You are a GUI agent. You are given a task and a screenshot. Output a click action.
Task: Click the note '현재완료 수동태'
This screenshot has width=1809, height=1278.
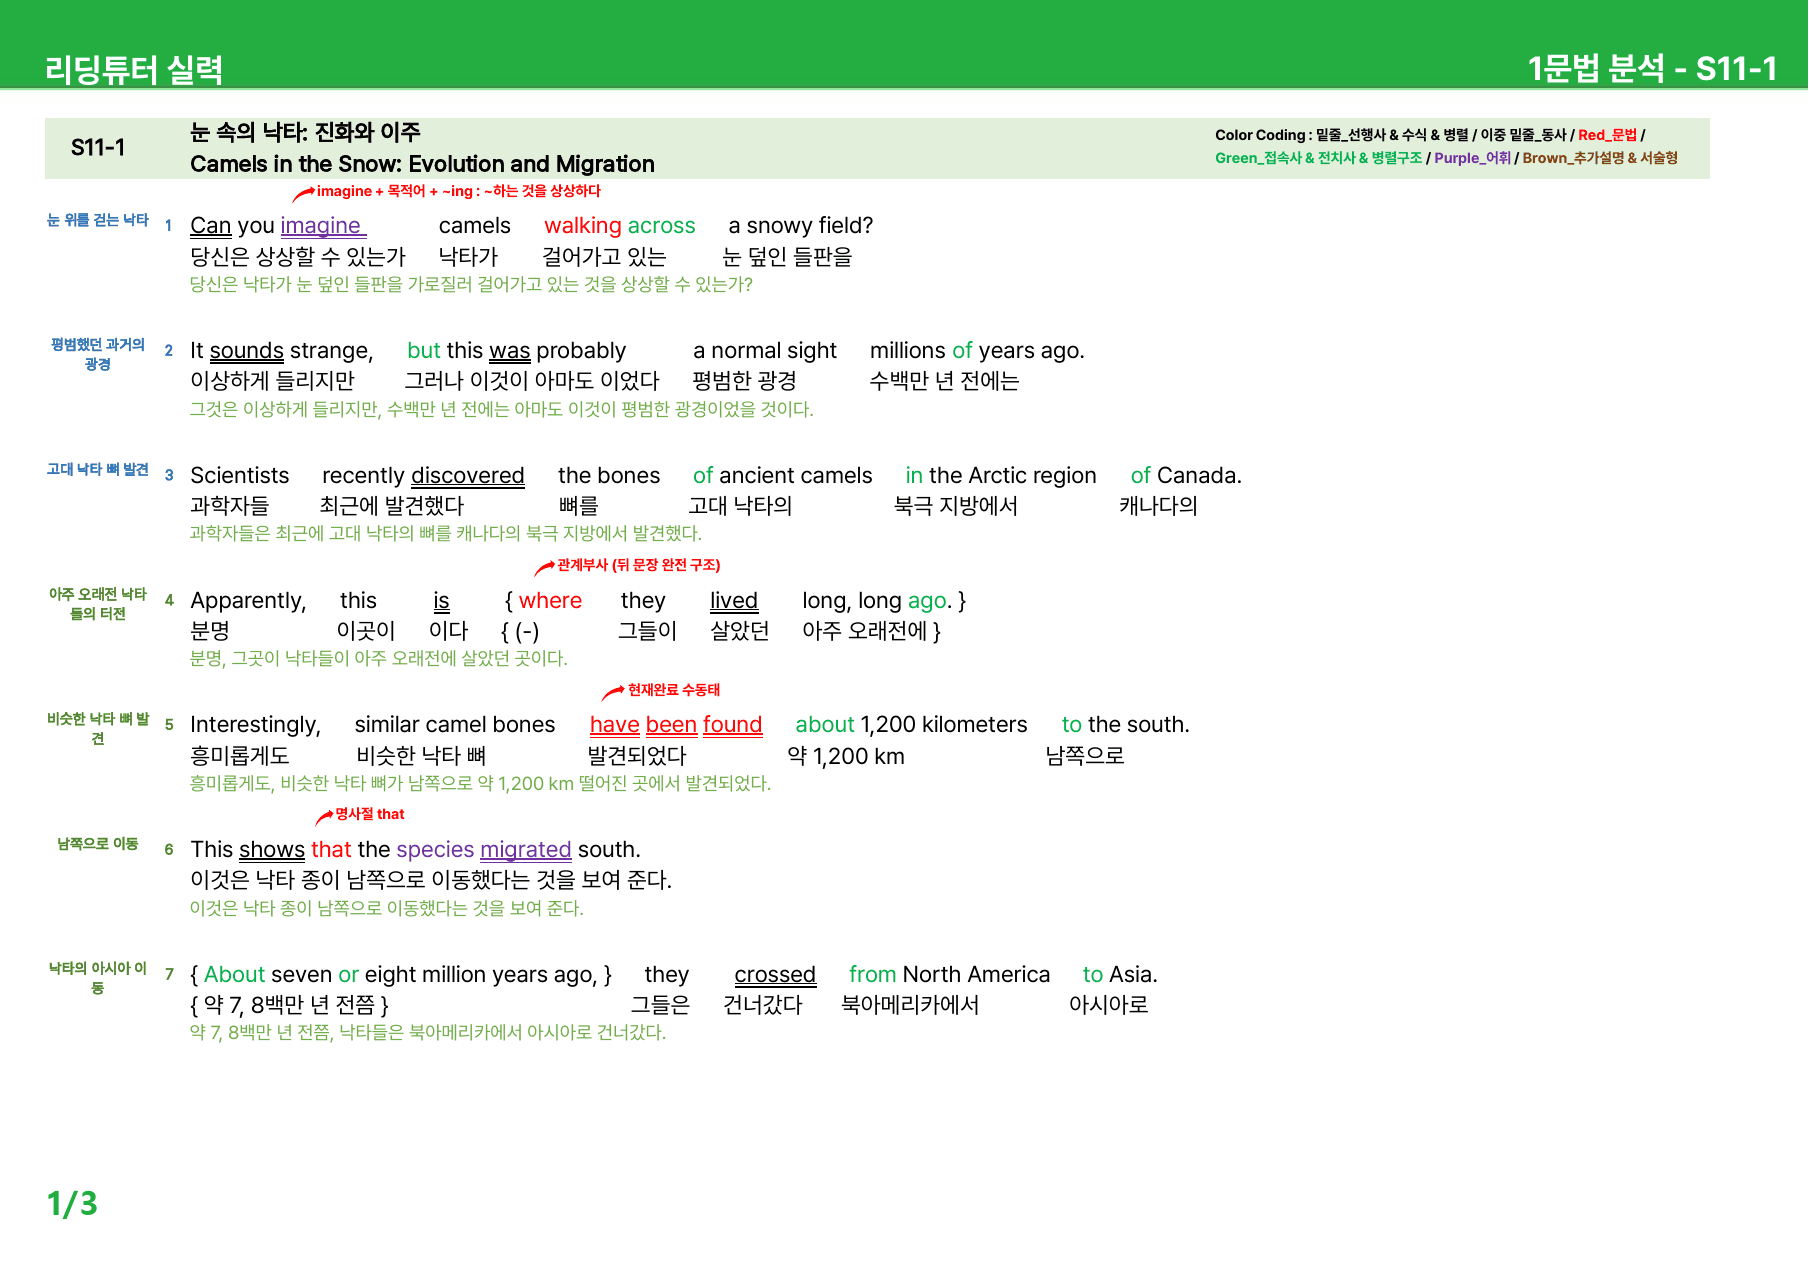(674, 690)
